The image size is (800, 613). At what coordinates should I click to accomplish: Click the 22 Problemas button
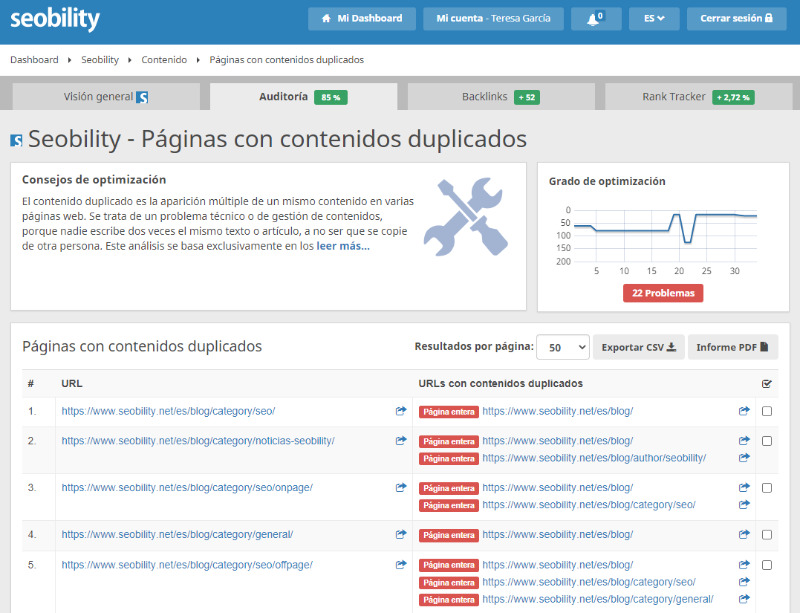[x=663, y=293]
